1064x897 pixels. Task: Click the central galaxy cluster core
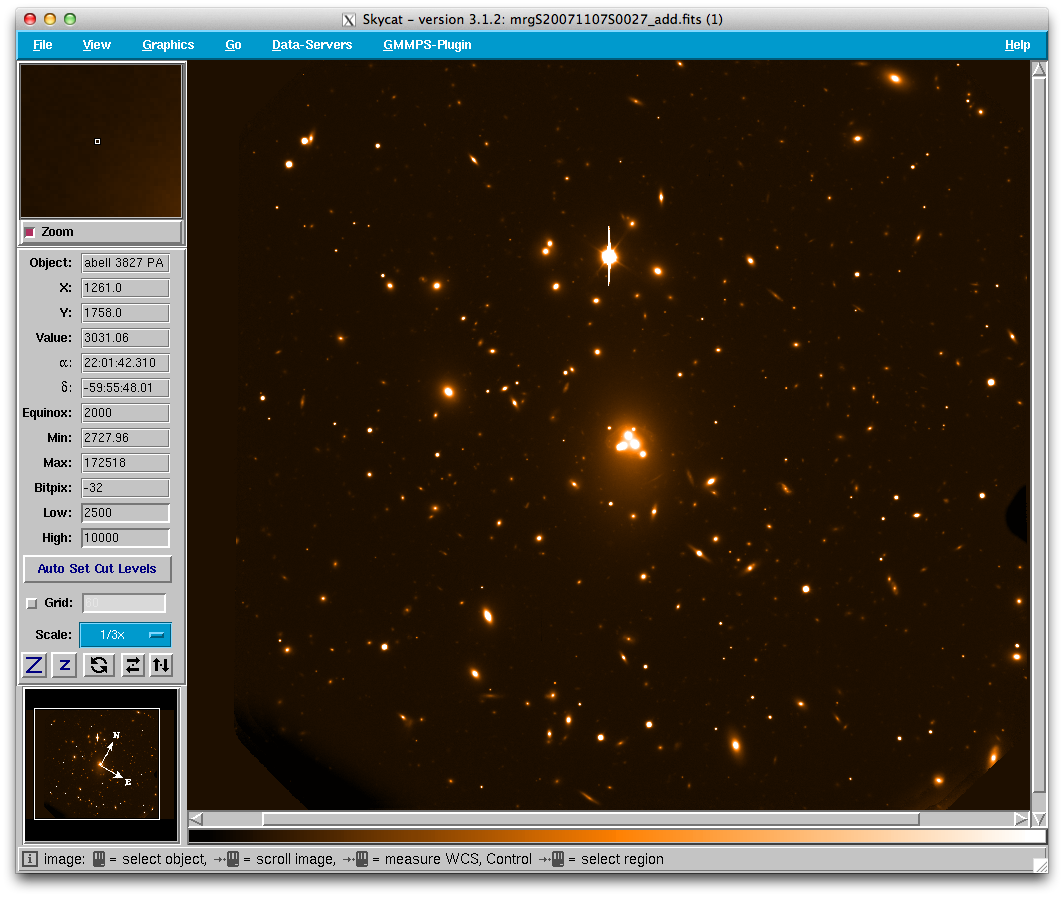point(629,441)
